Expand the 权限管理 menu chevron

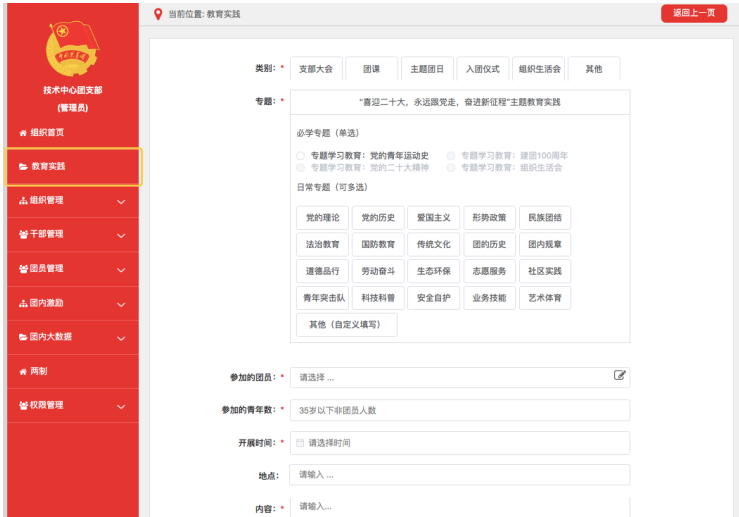click(121, 407)
